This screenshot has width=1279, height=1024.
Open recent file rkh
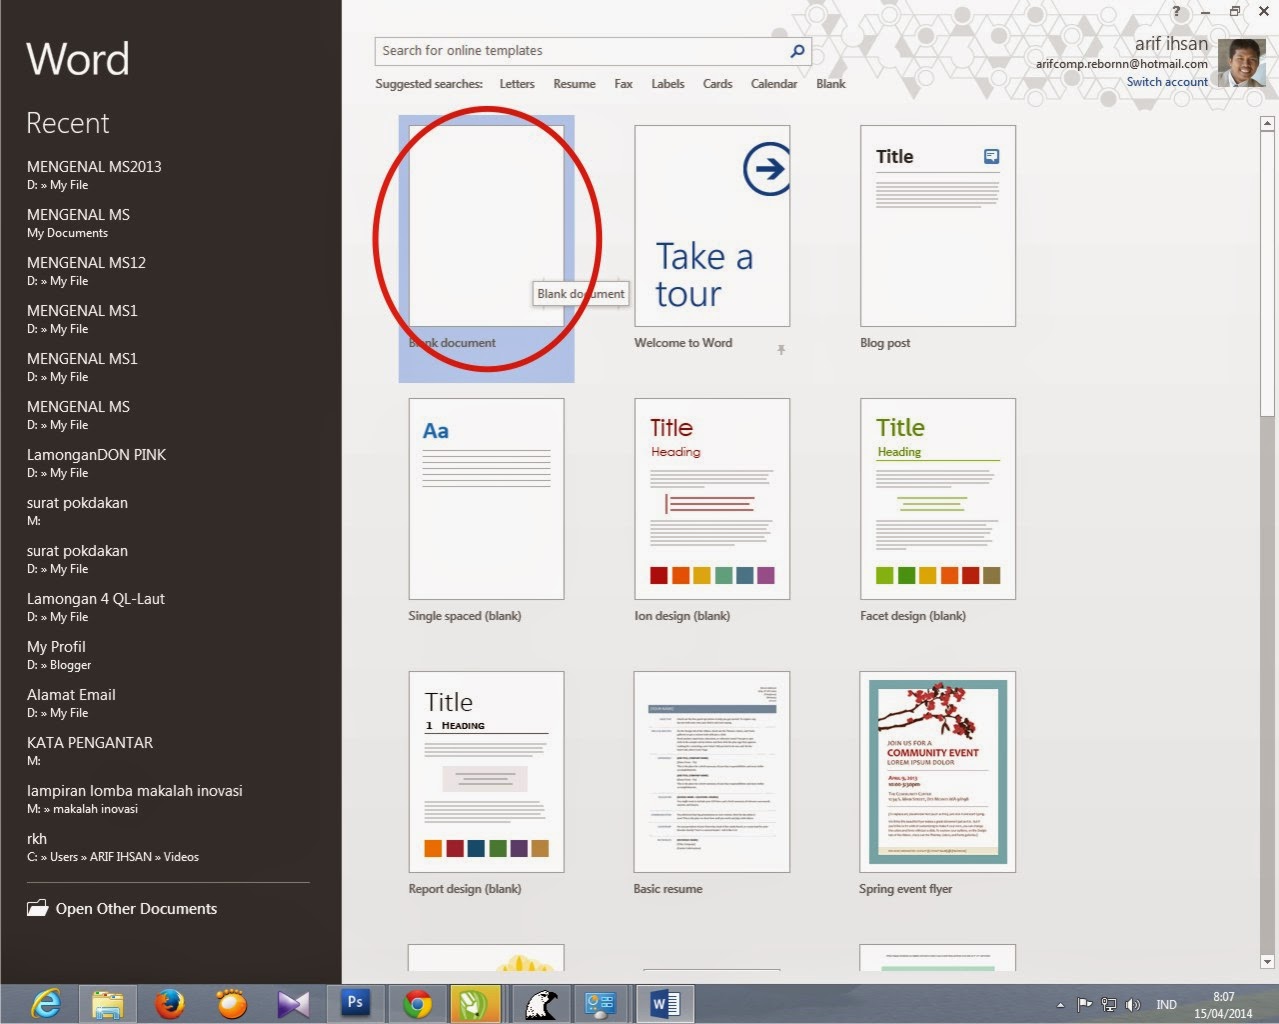pos(113,847)
